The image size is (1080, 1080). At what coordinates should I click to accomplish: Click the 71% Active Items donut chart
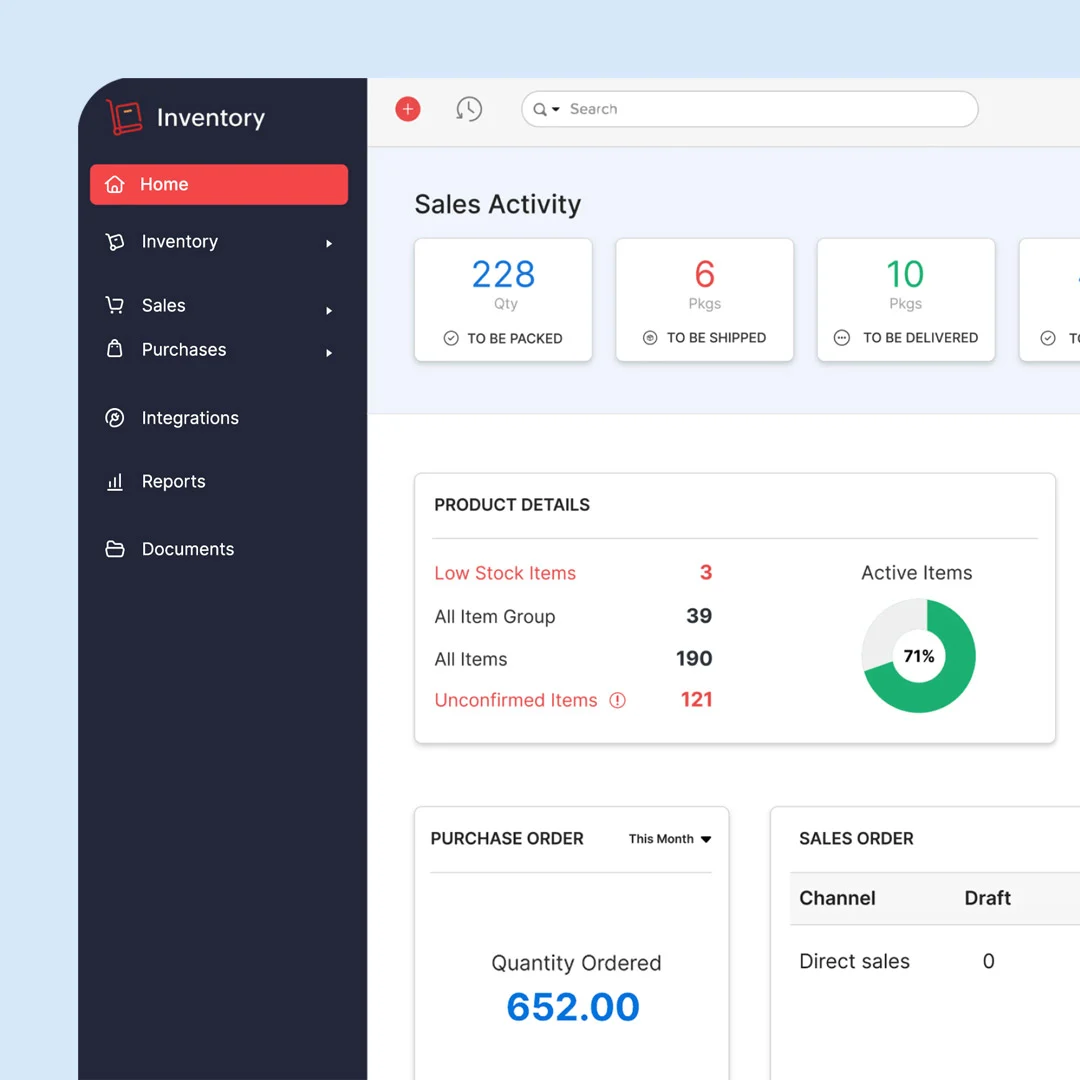(x=918, y=655)
